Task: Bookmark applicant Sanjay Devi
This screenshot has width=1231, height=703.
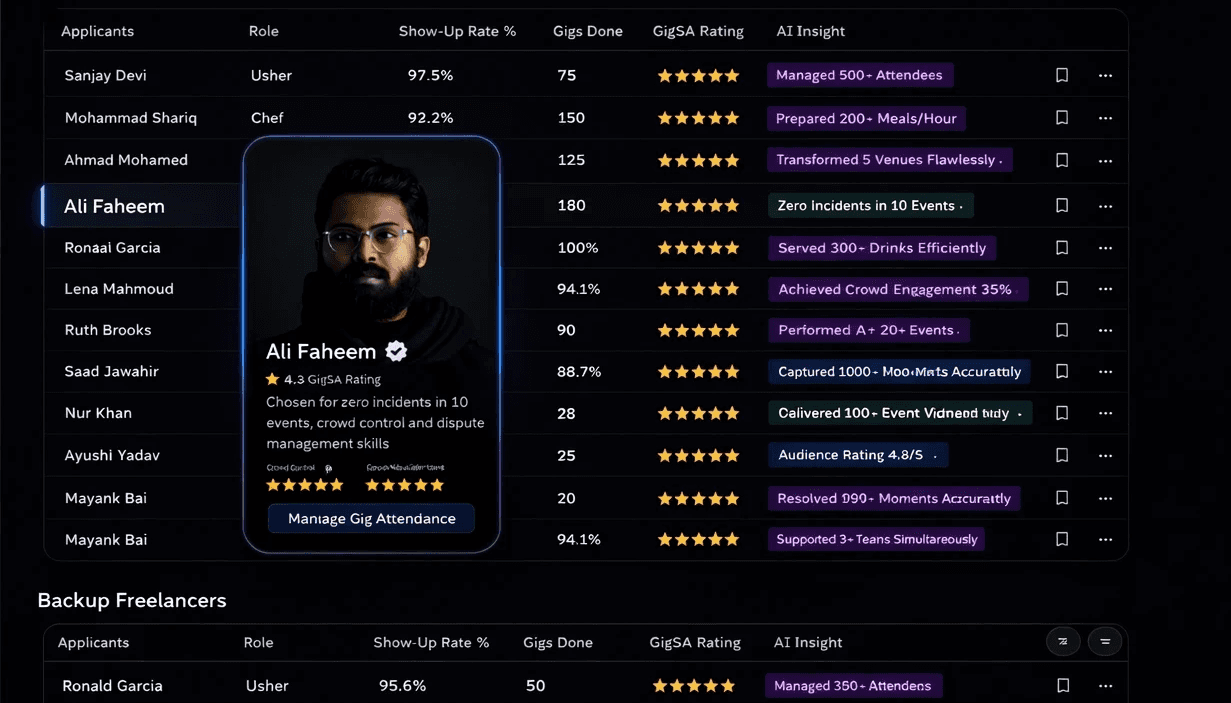Action: [x=1062, y=75]
